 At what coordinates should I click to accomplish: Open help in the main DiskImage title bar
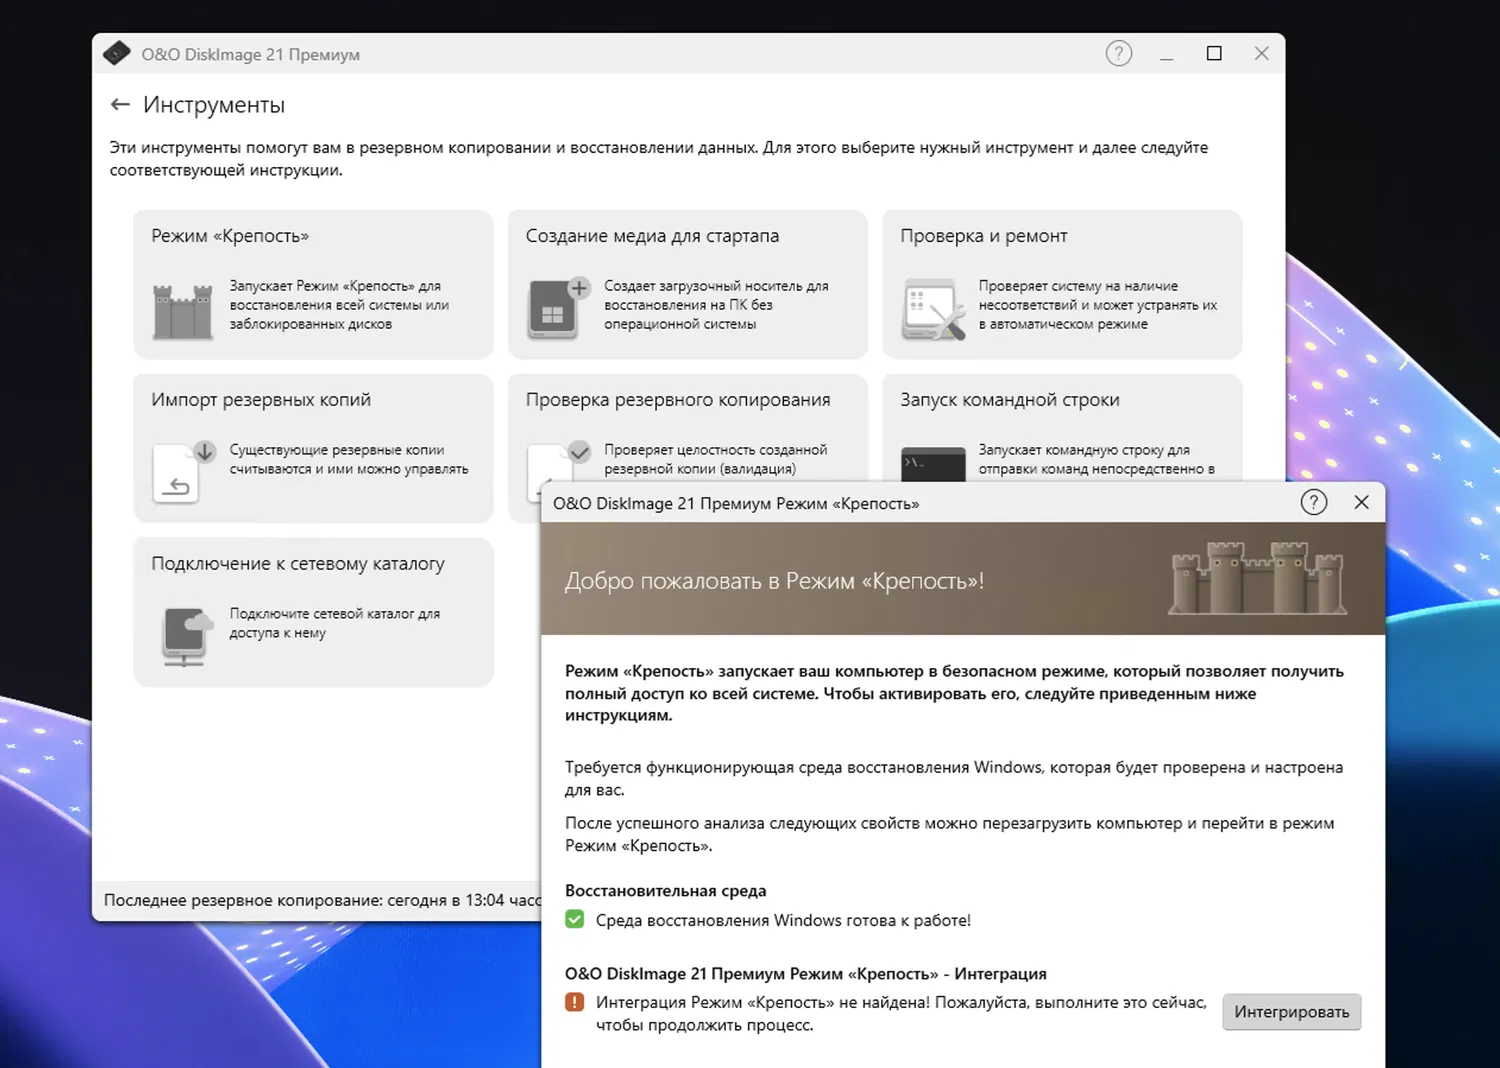click(x=1119, y=53)
